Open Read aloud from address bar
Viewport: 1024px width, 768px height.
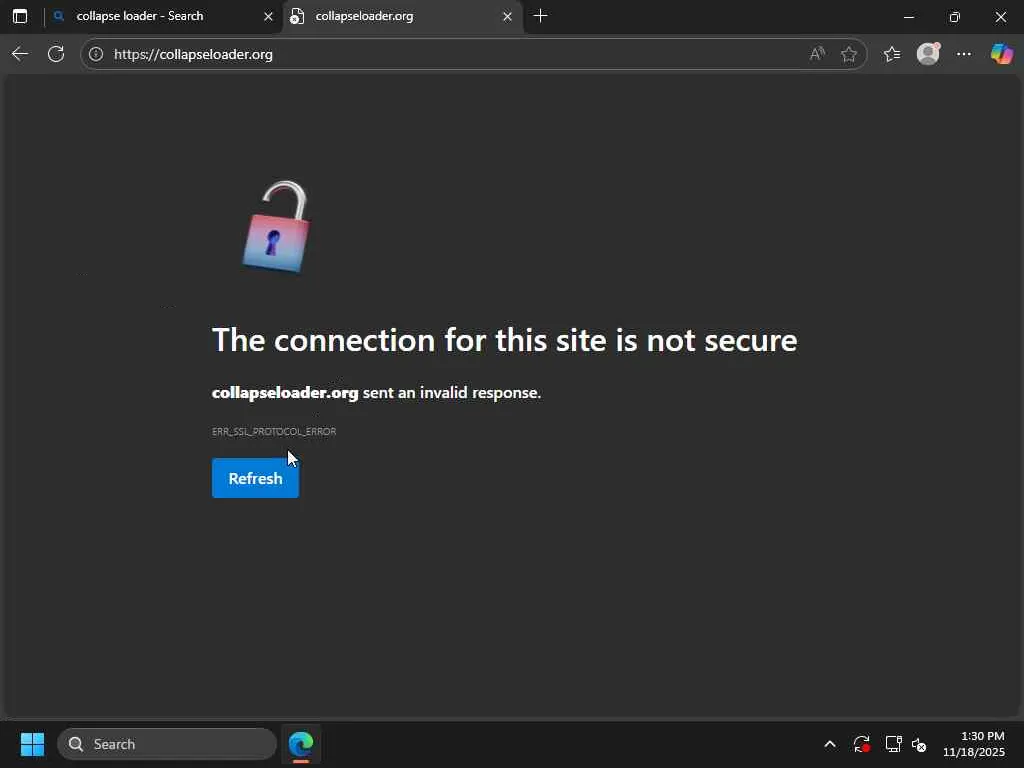[x=817, y=54]
